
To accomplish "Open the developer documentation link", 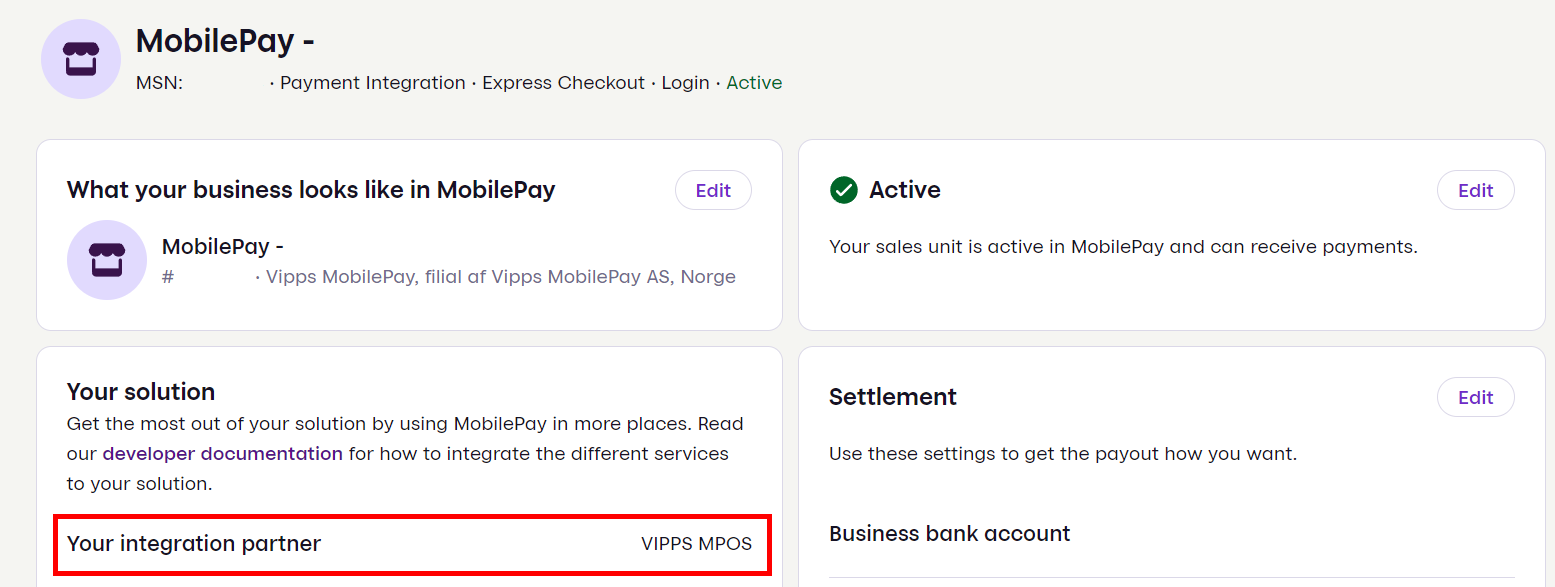I will [x=222, y=454].
